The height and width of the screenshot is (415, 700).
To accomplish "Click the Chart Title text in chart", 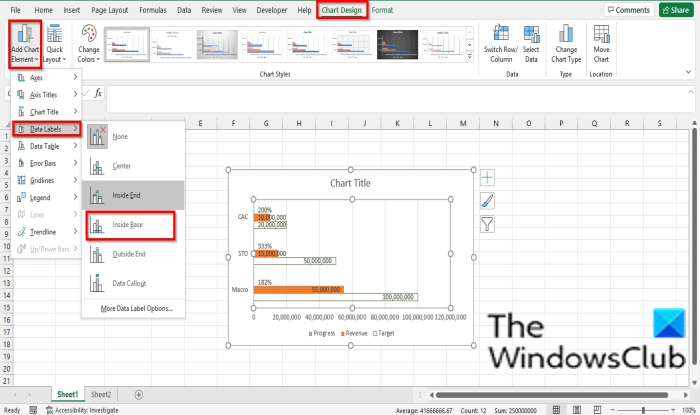I will (x=350, y=183).
